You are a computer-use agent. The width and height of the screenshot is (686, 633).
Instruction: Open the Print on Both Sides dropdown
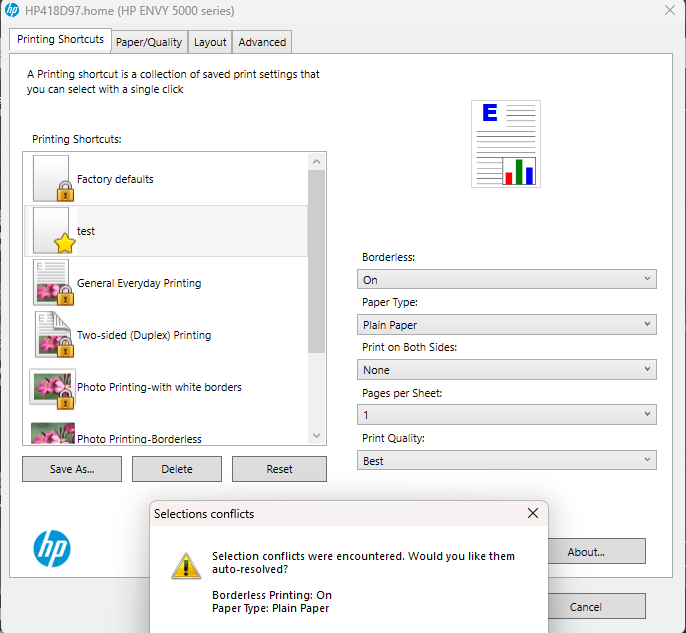(507, 370)
